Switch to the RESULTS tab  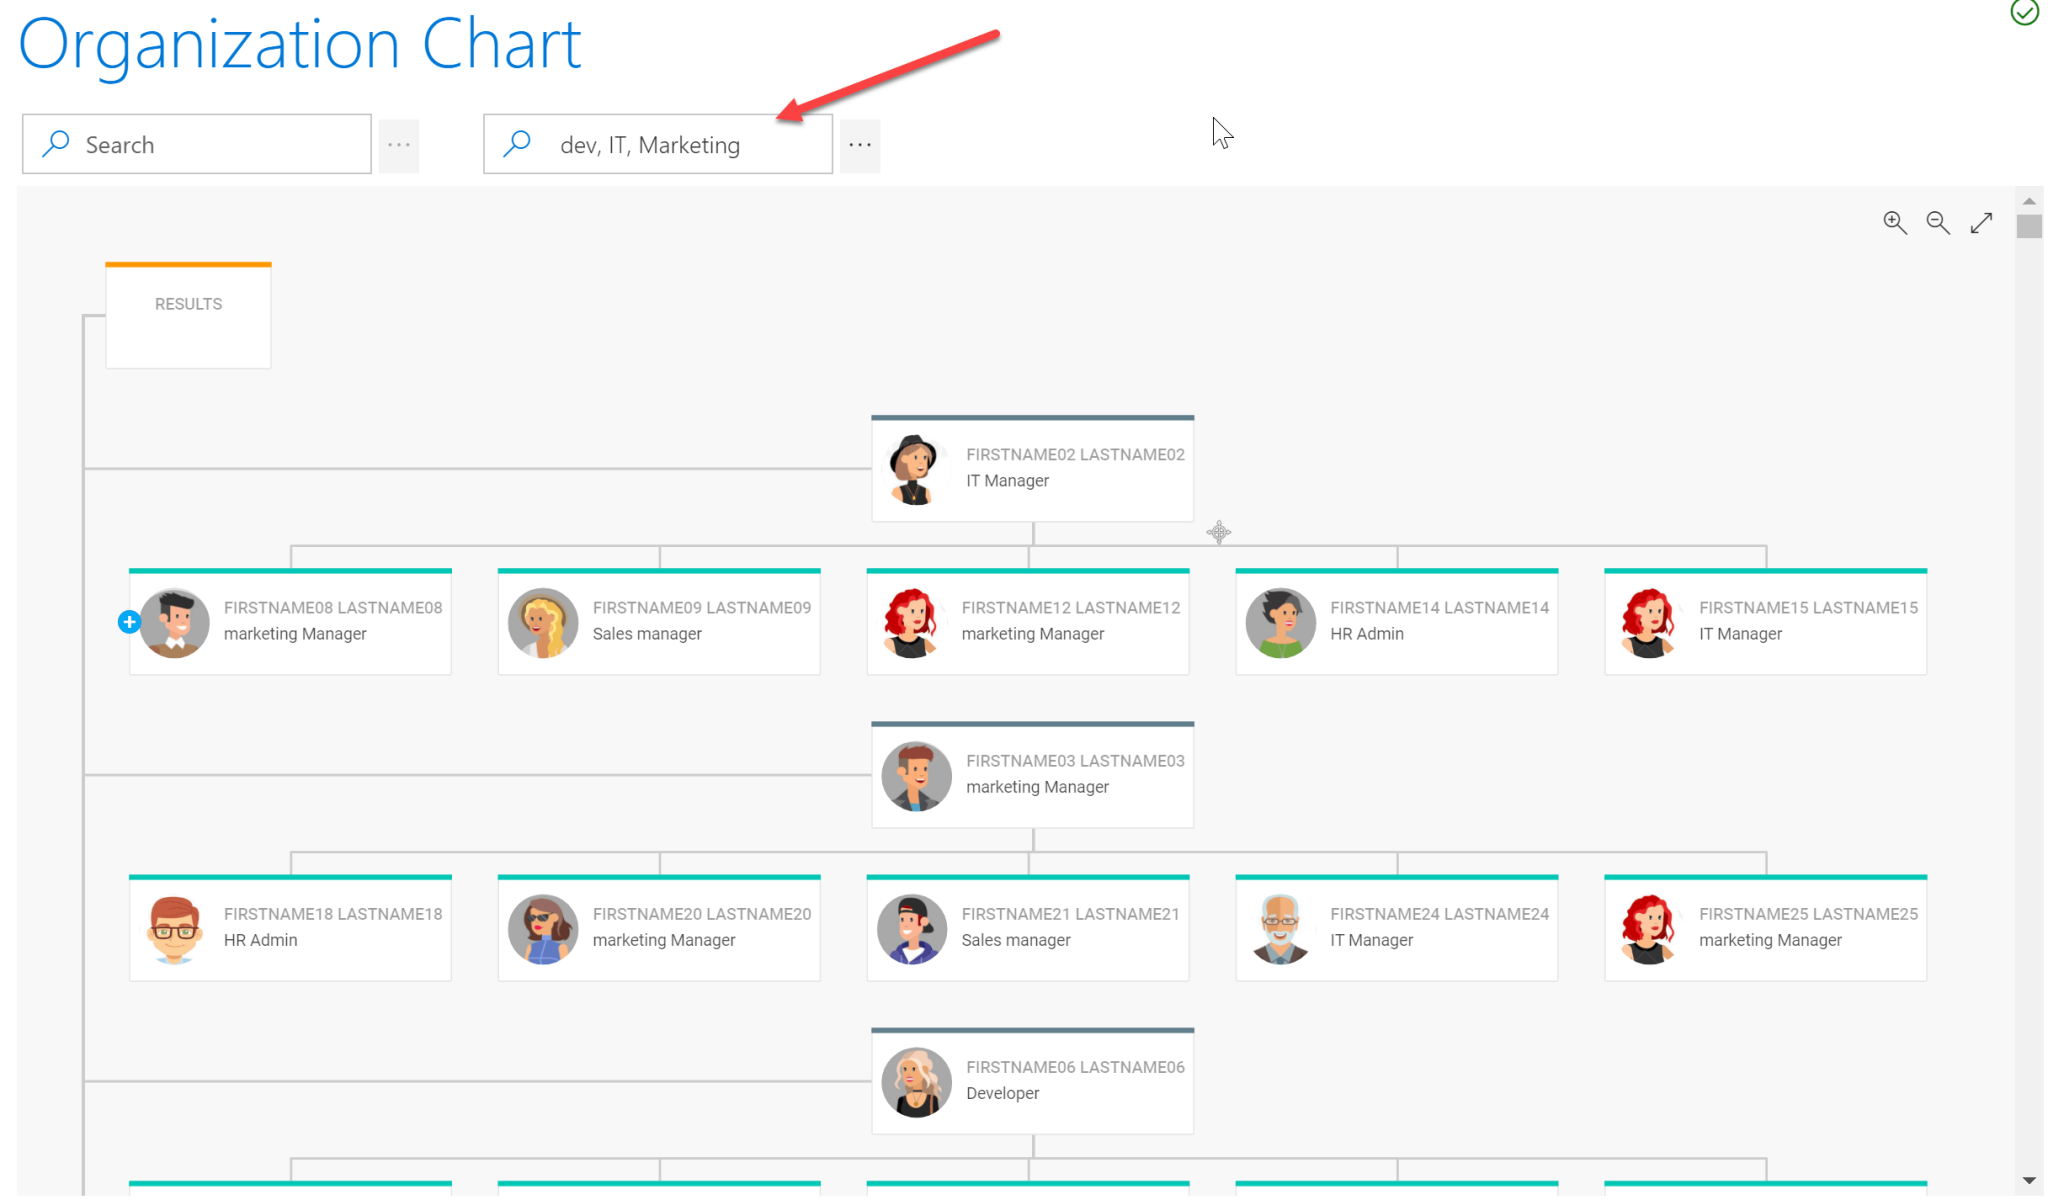tap(188, 303)
